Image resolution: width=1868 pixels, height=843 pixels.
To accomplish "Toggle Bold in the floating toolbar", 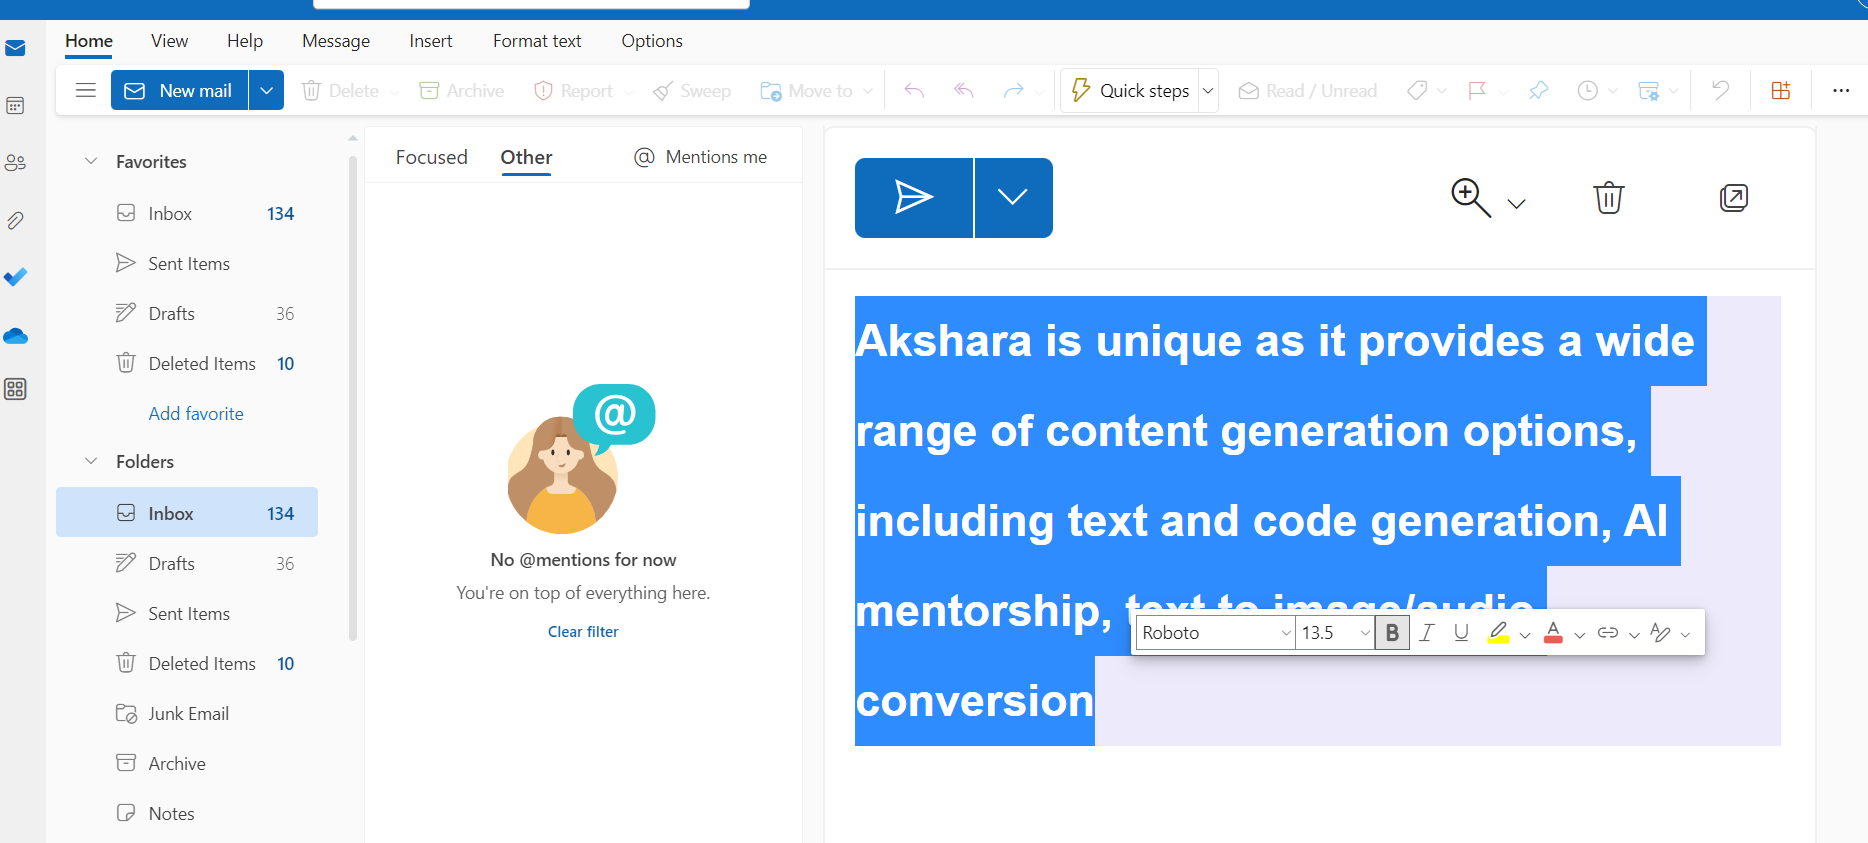I will coord(1392,633).
